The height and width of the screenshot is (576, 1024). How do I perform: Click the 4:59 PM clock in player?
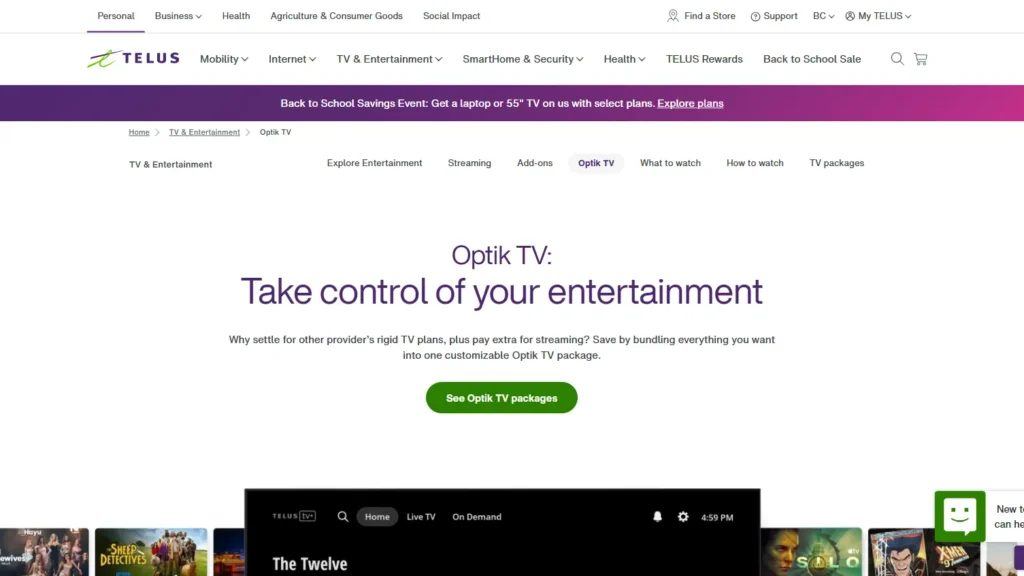717,517
